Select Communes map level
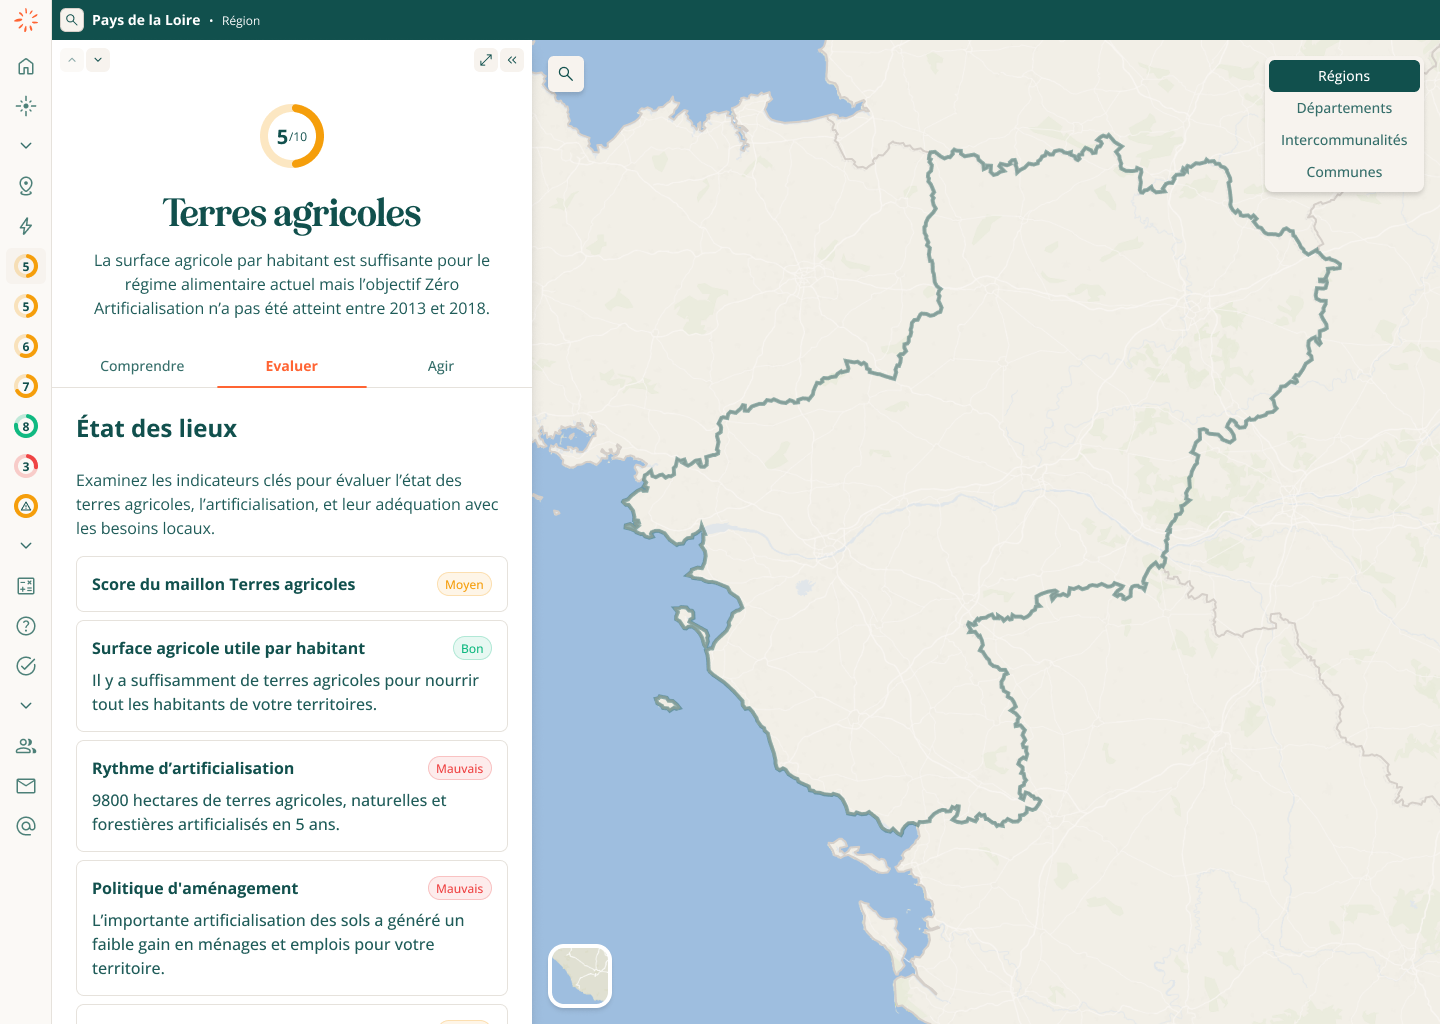The height and width of the screenshot is (1024, 1440). (1344, 172)
